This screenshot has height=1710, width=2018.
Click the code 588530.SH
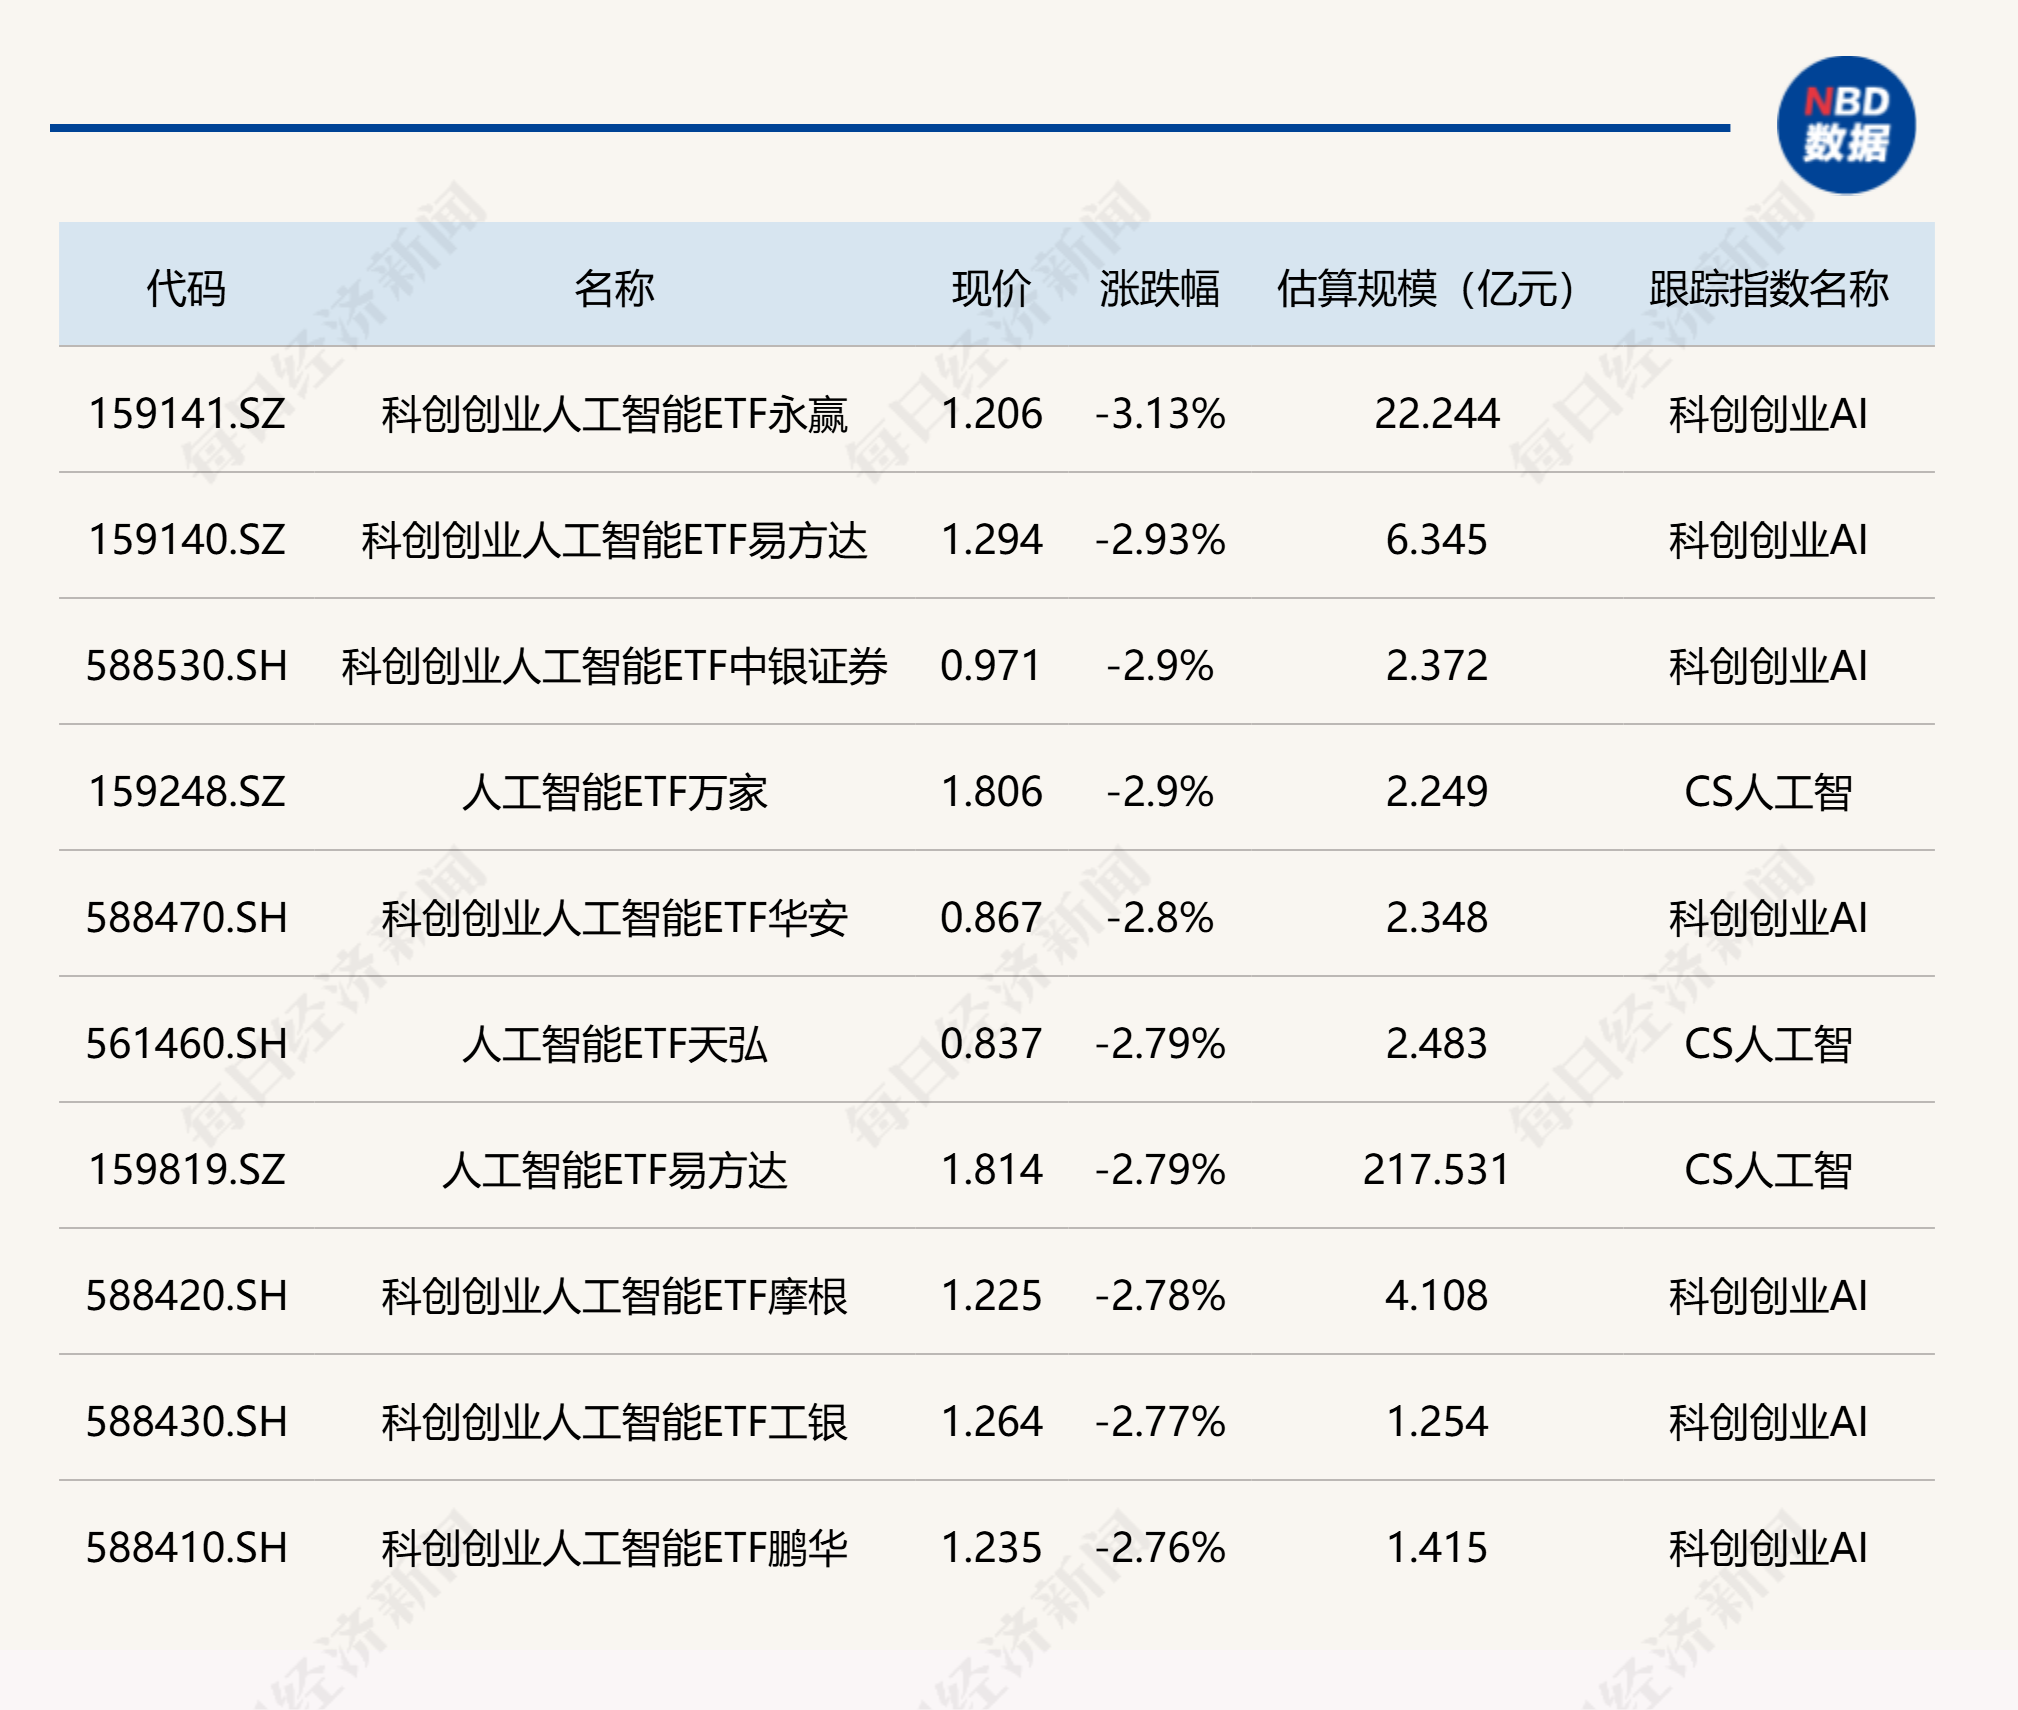[x=187, y=666]
